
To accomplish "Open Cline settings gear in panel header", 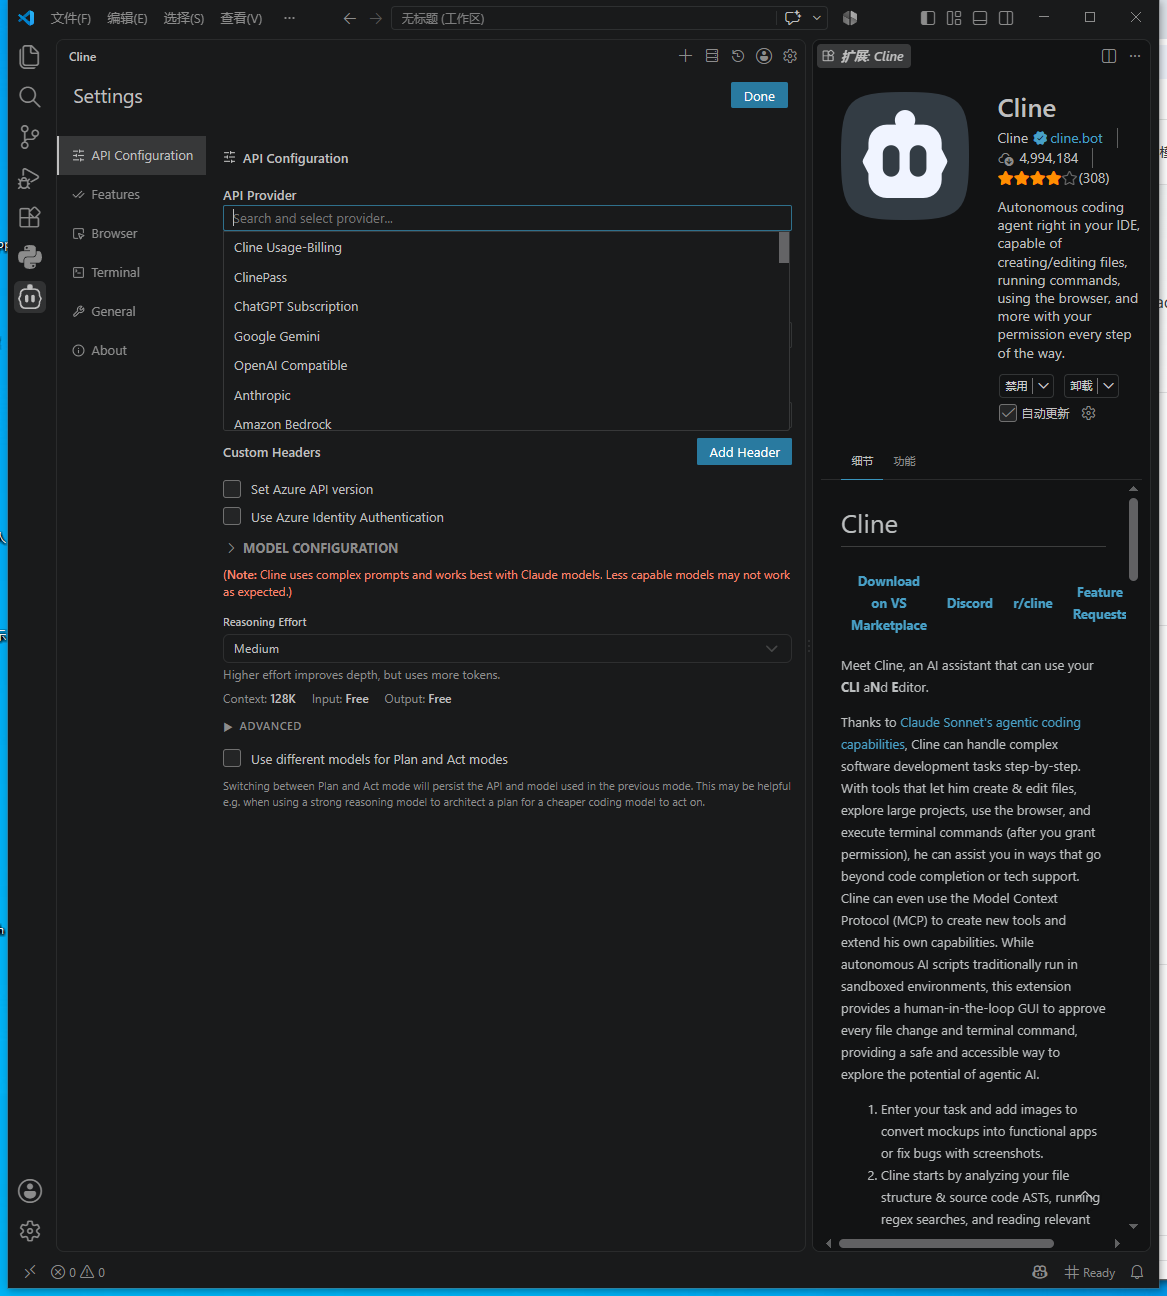I will (790, 56).
